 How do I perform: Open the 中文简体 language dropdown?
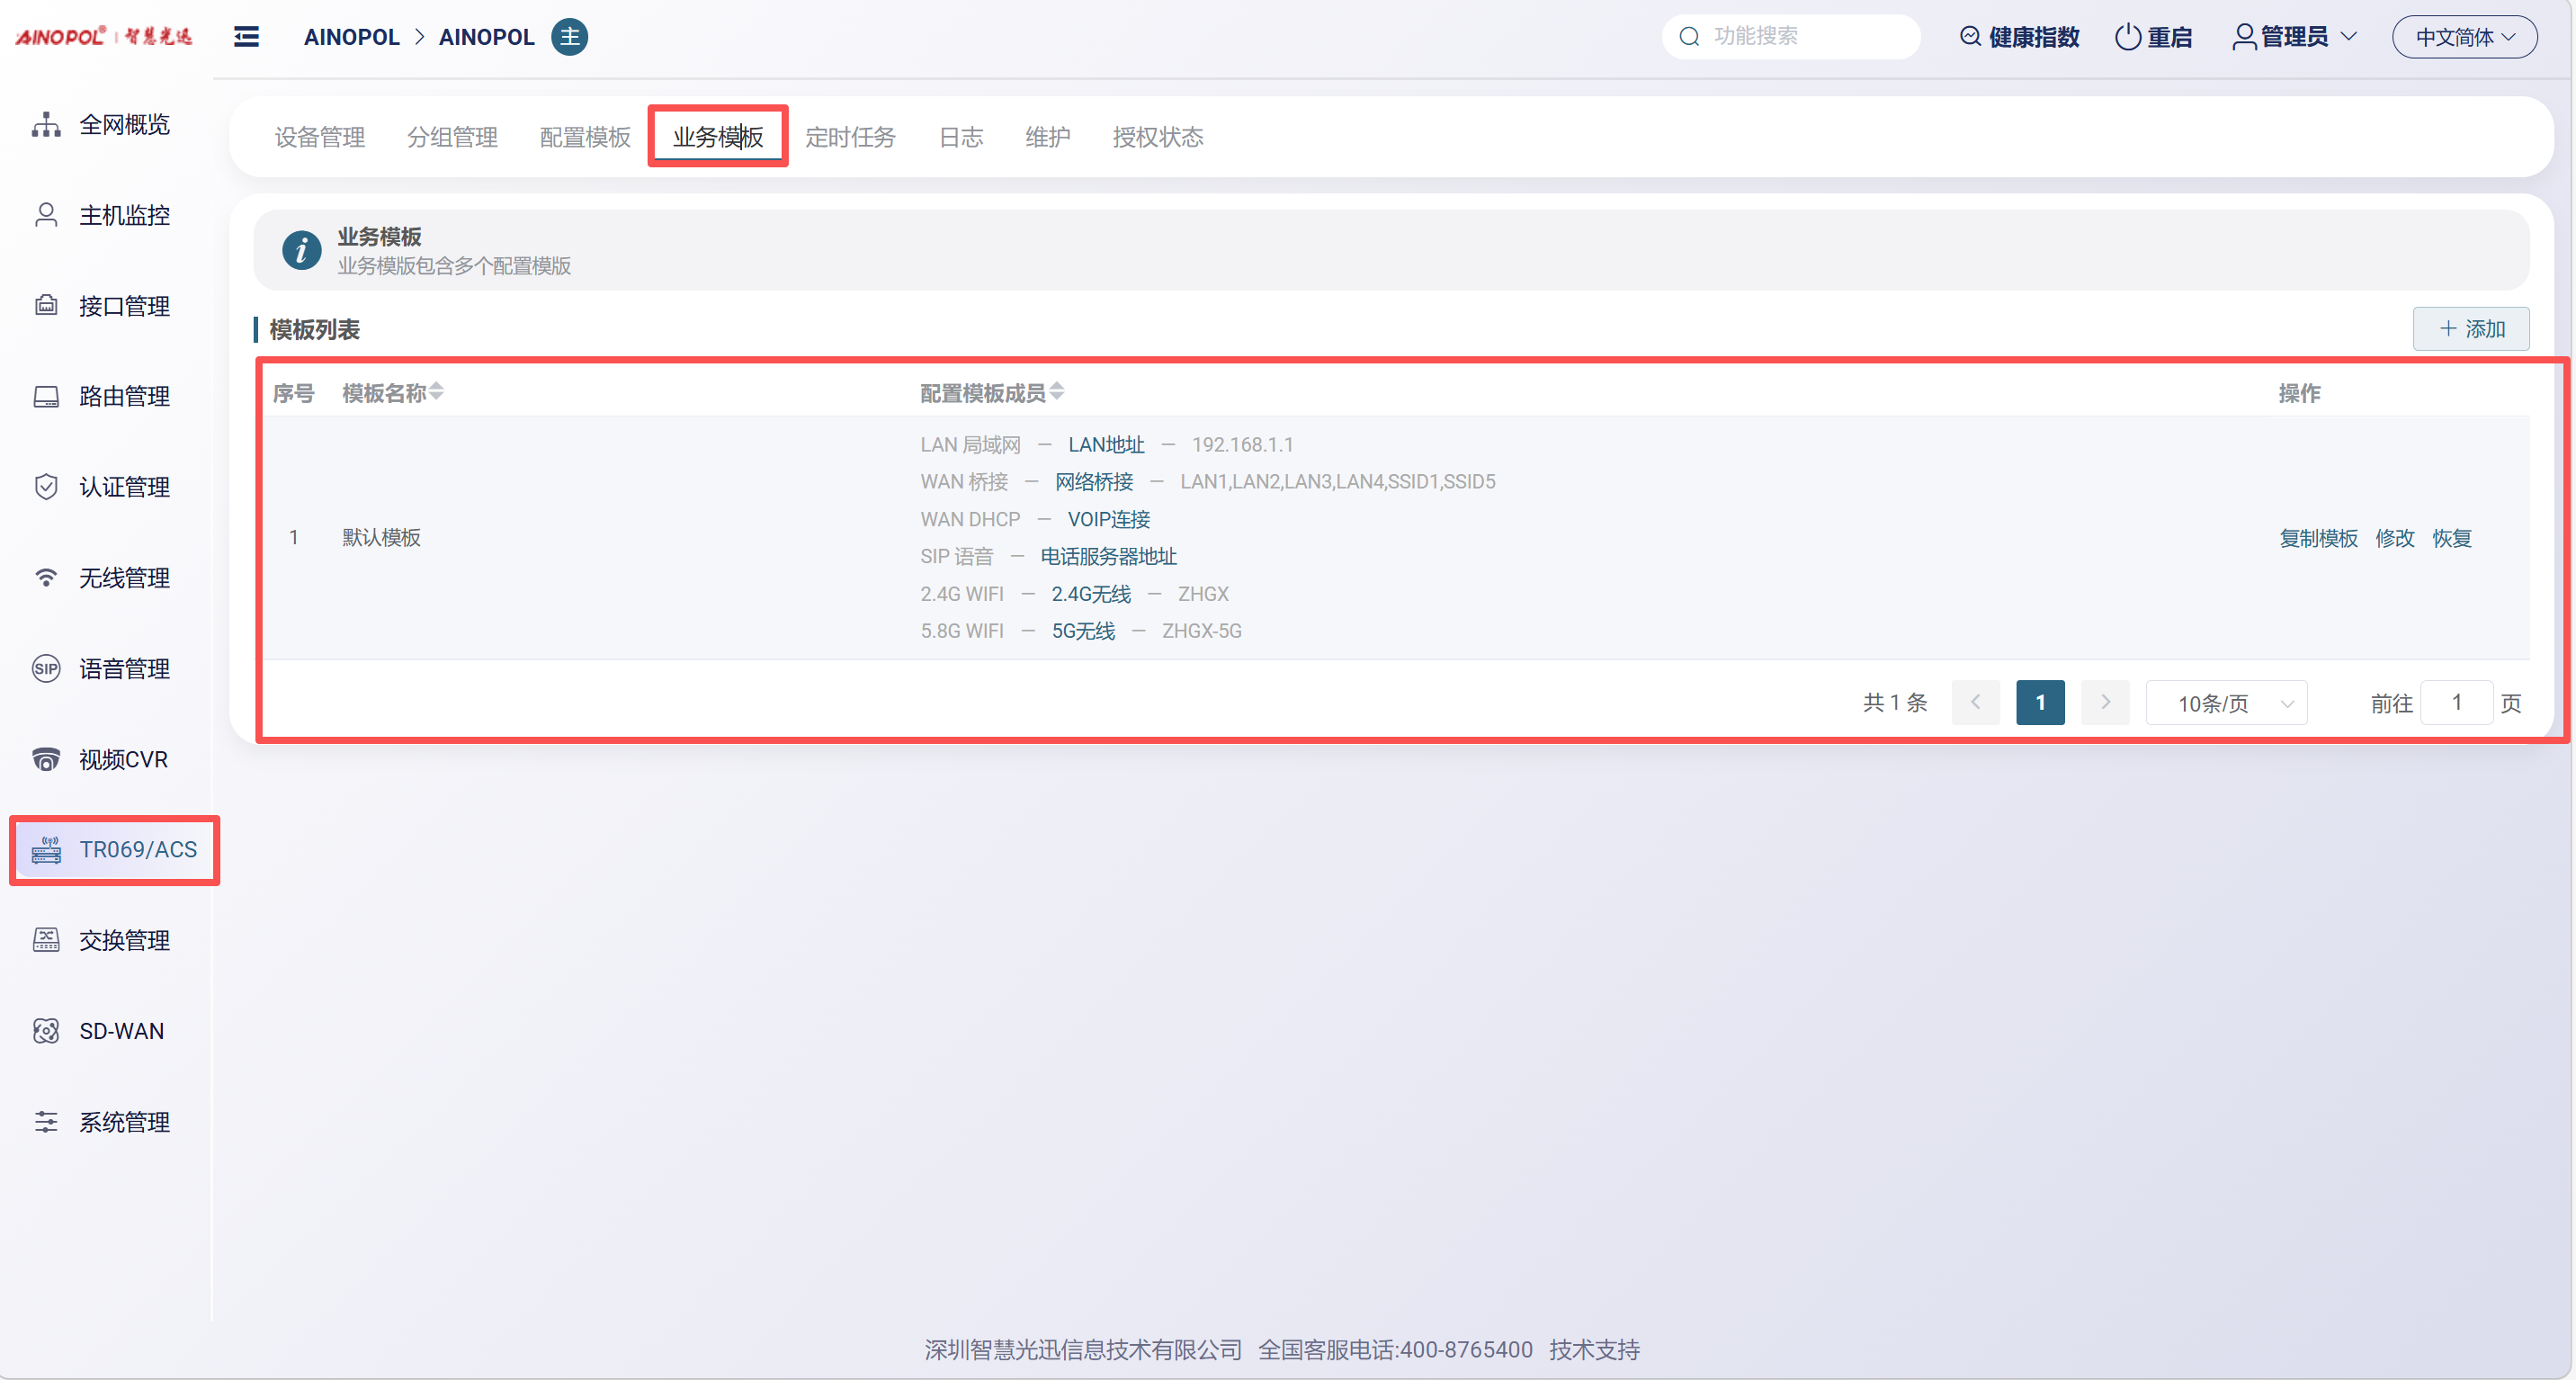2464,37
